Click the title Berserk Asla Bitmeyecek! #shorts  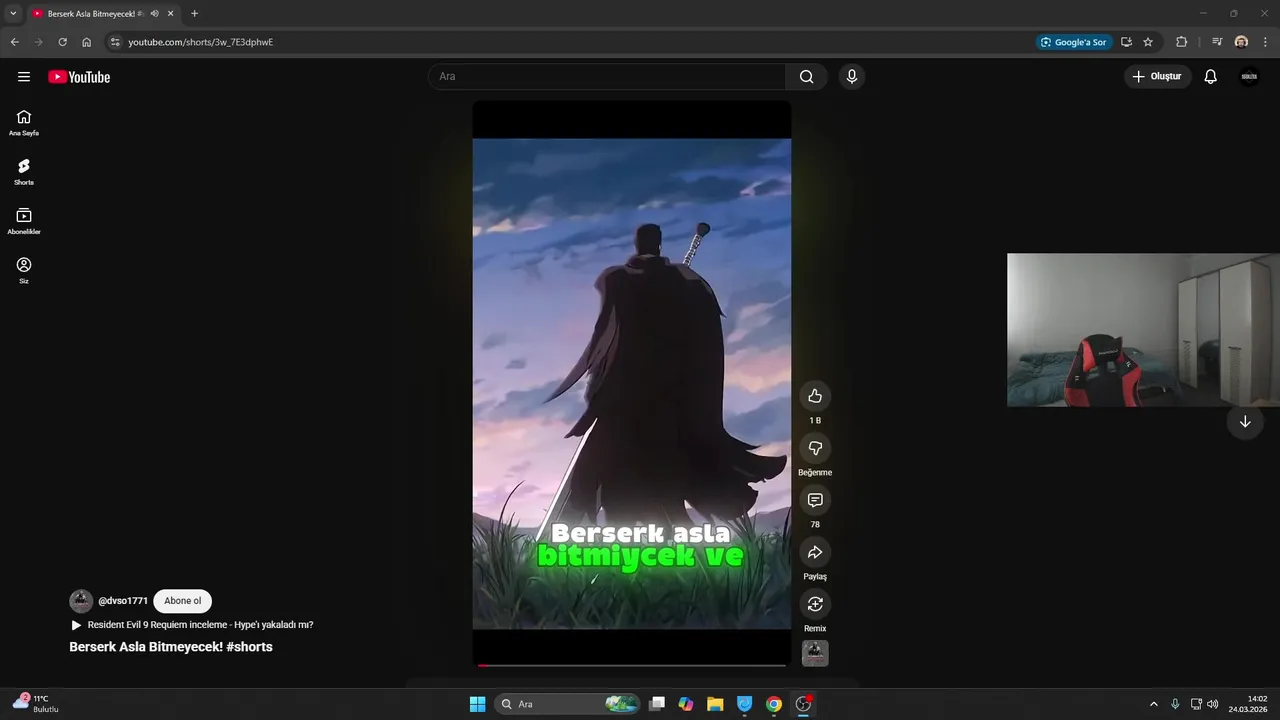click(x=171, y=647)
